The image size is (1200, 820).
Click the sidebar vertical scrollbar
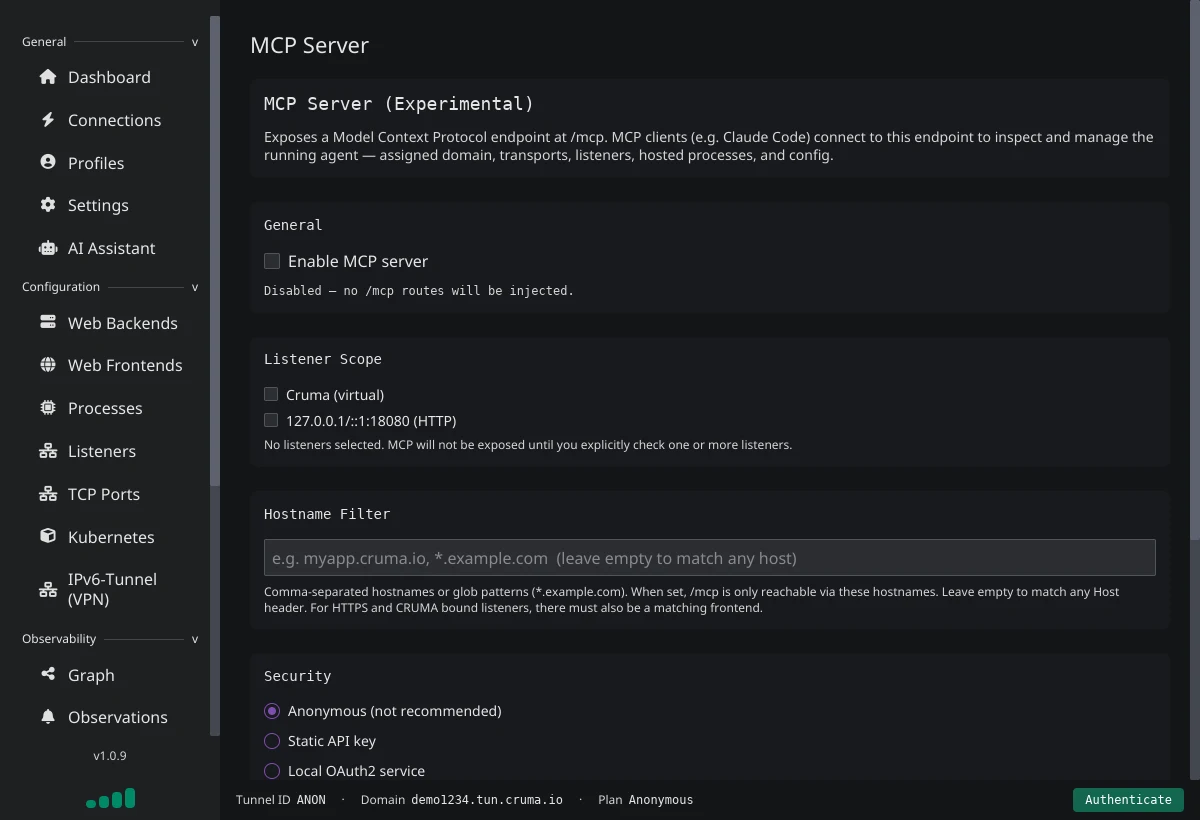pos(215,252)
